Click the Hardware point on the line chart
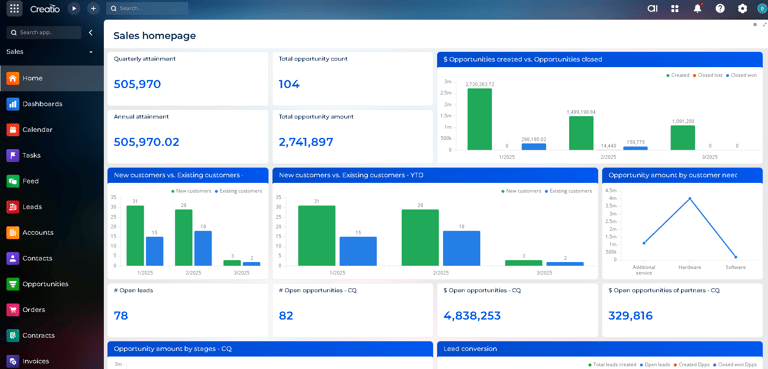 tap(690, 198)
